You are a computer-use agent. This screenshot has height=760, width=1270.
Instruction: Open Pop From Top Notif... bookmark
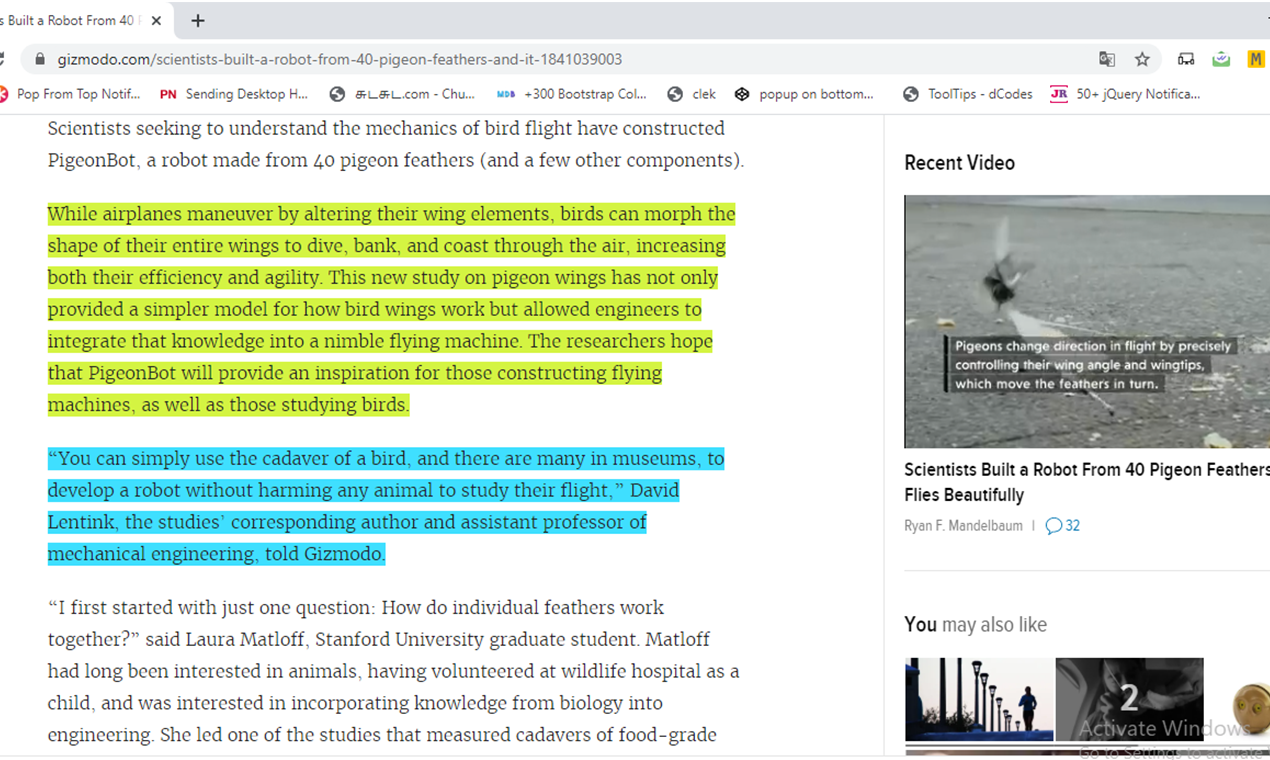click(70, 94)
